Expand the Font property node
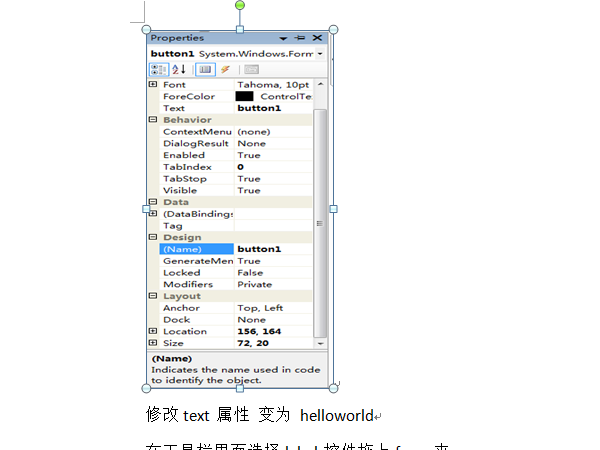This screenshot has height=450, width=600. click(153, 85)
